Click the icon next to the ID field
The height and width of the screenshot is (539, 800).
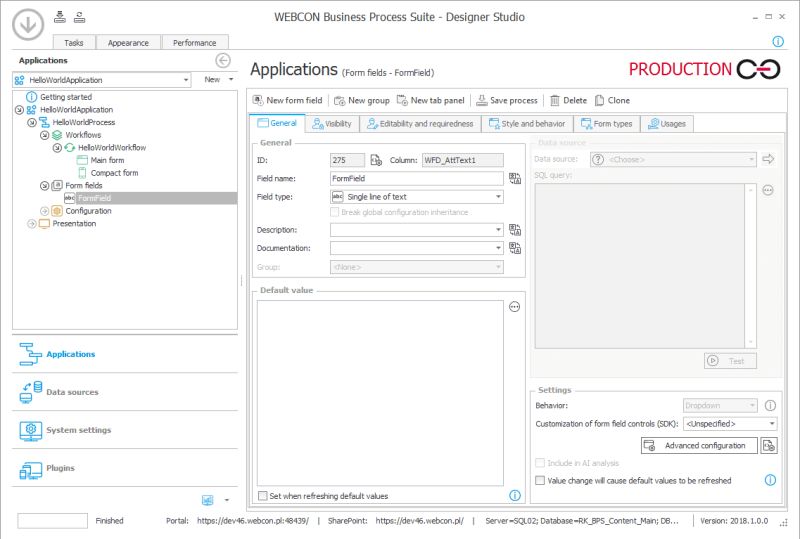[376, 160]
